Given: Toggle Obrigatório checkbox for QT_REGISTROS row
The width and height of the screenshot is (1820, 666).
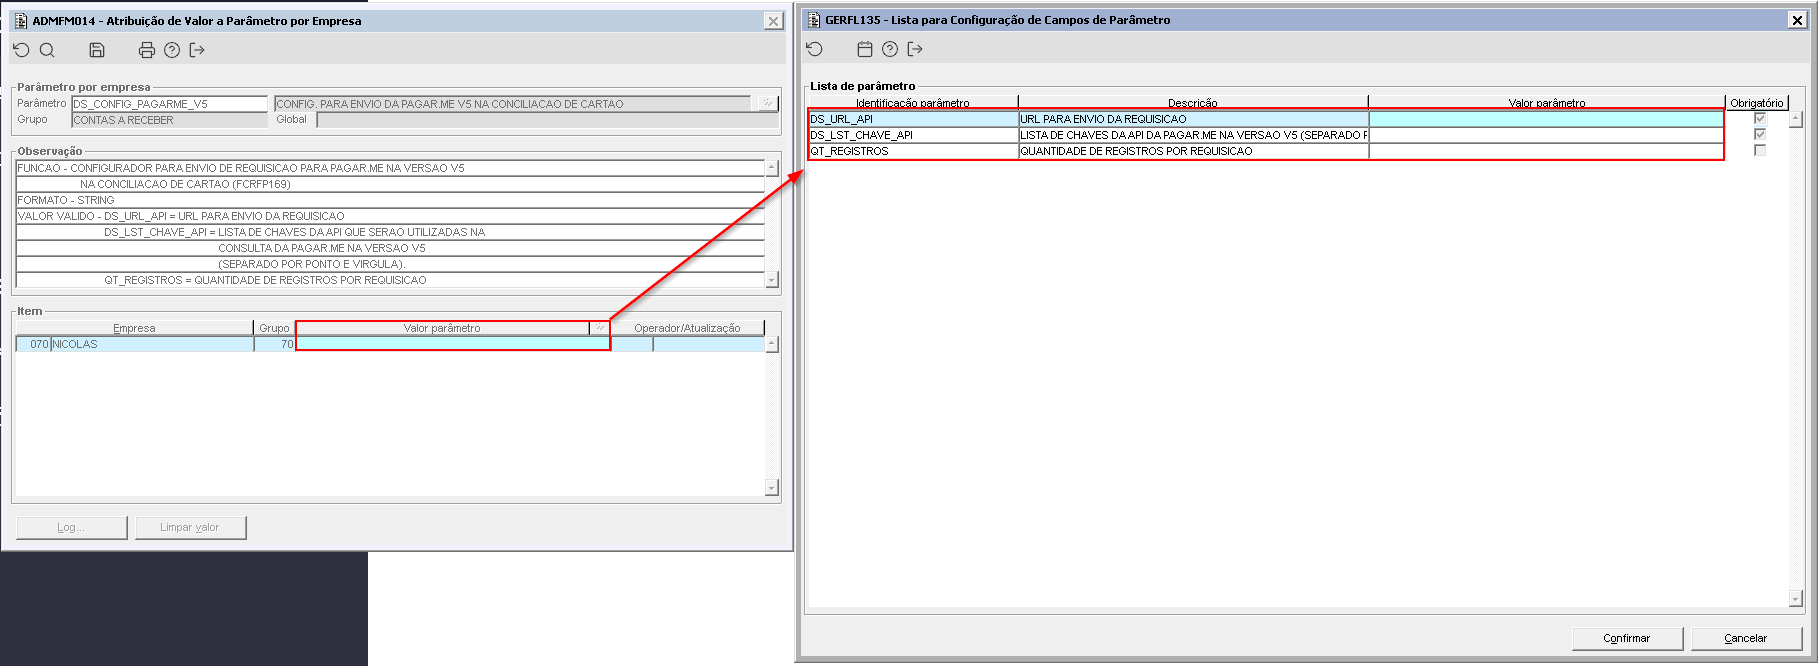Looking at the screenshot, I should tap(1760, 151).
